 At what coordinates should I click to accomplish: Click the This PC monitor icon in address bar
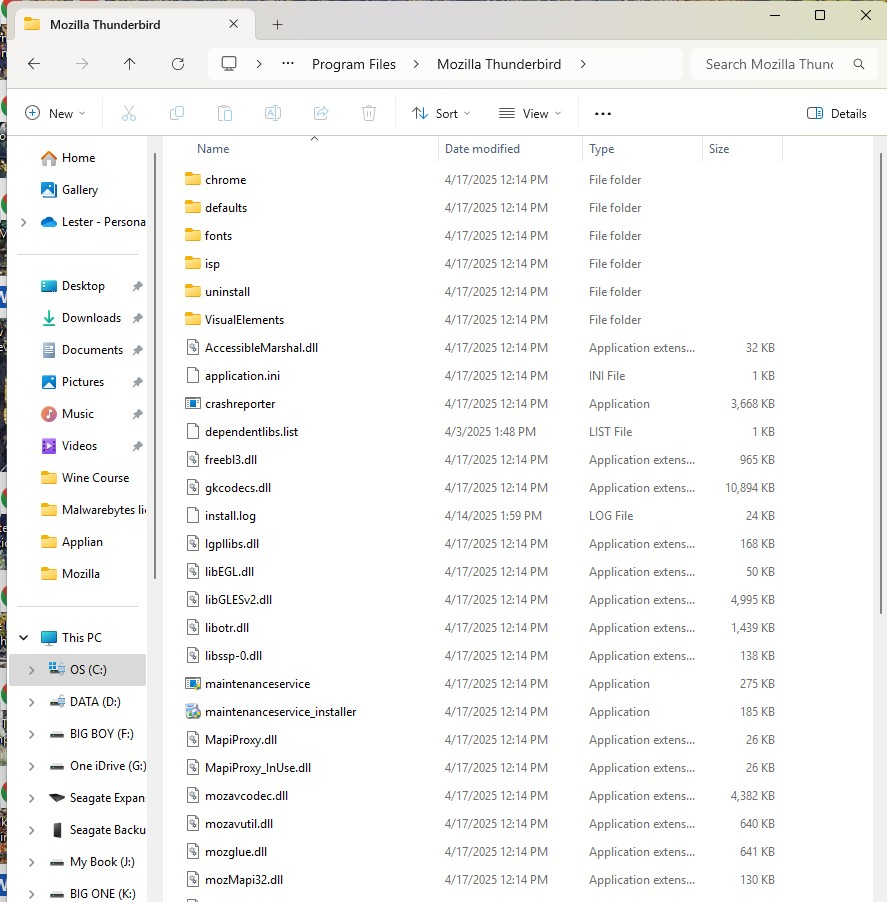pos(229,64)
